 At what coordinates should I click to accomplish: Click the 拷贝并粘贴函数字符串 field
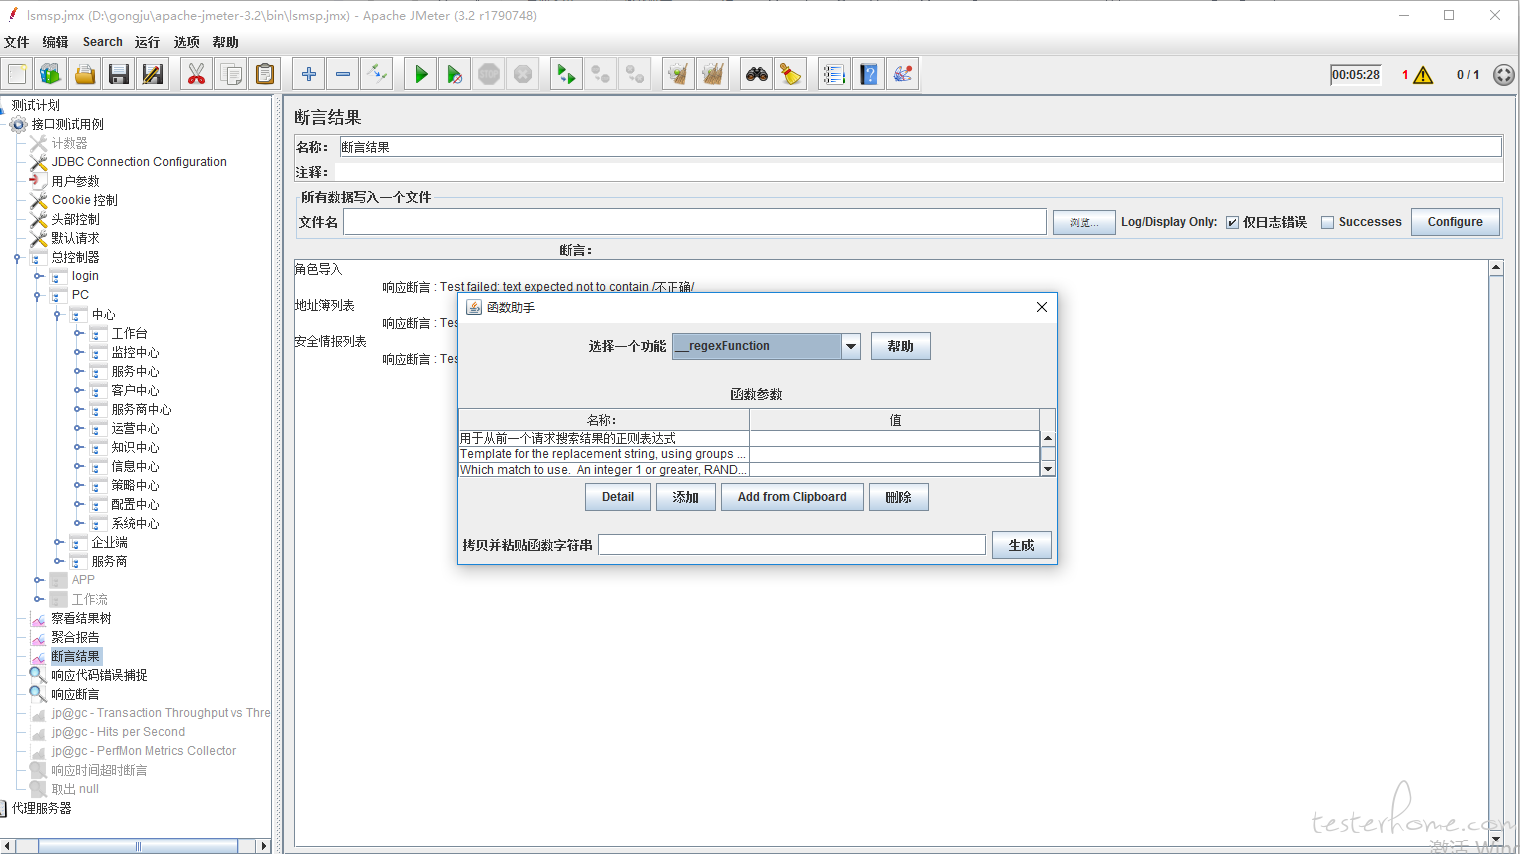click(792, 545)
